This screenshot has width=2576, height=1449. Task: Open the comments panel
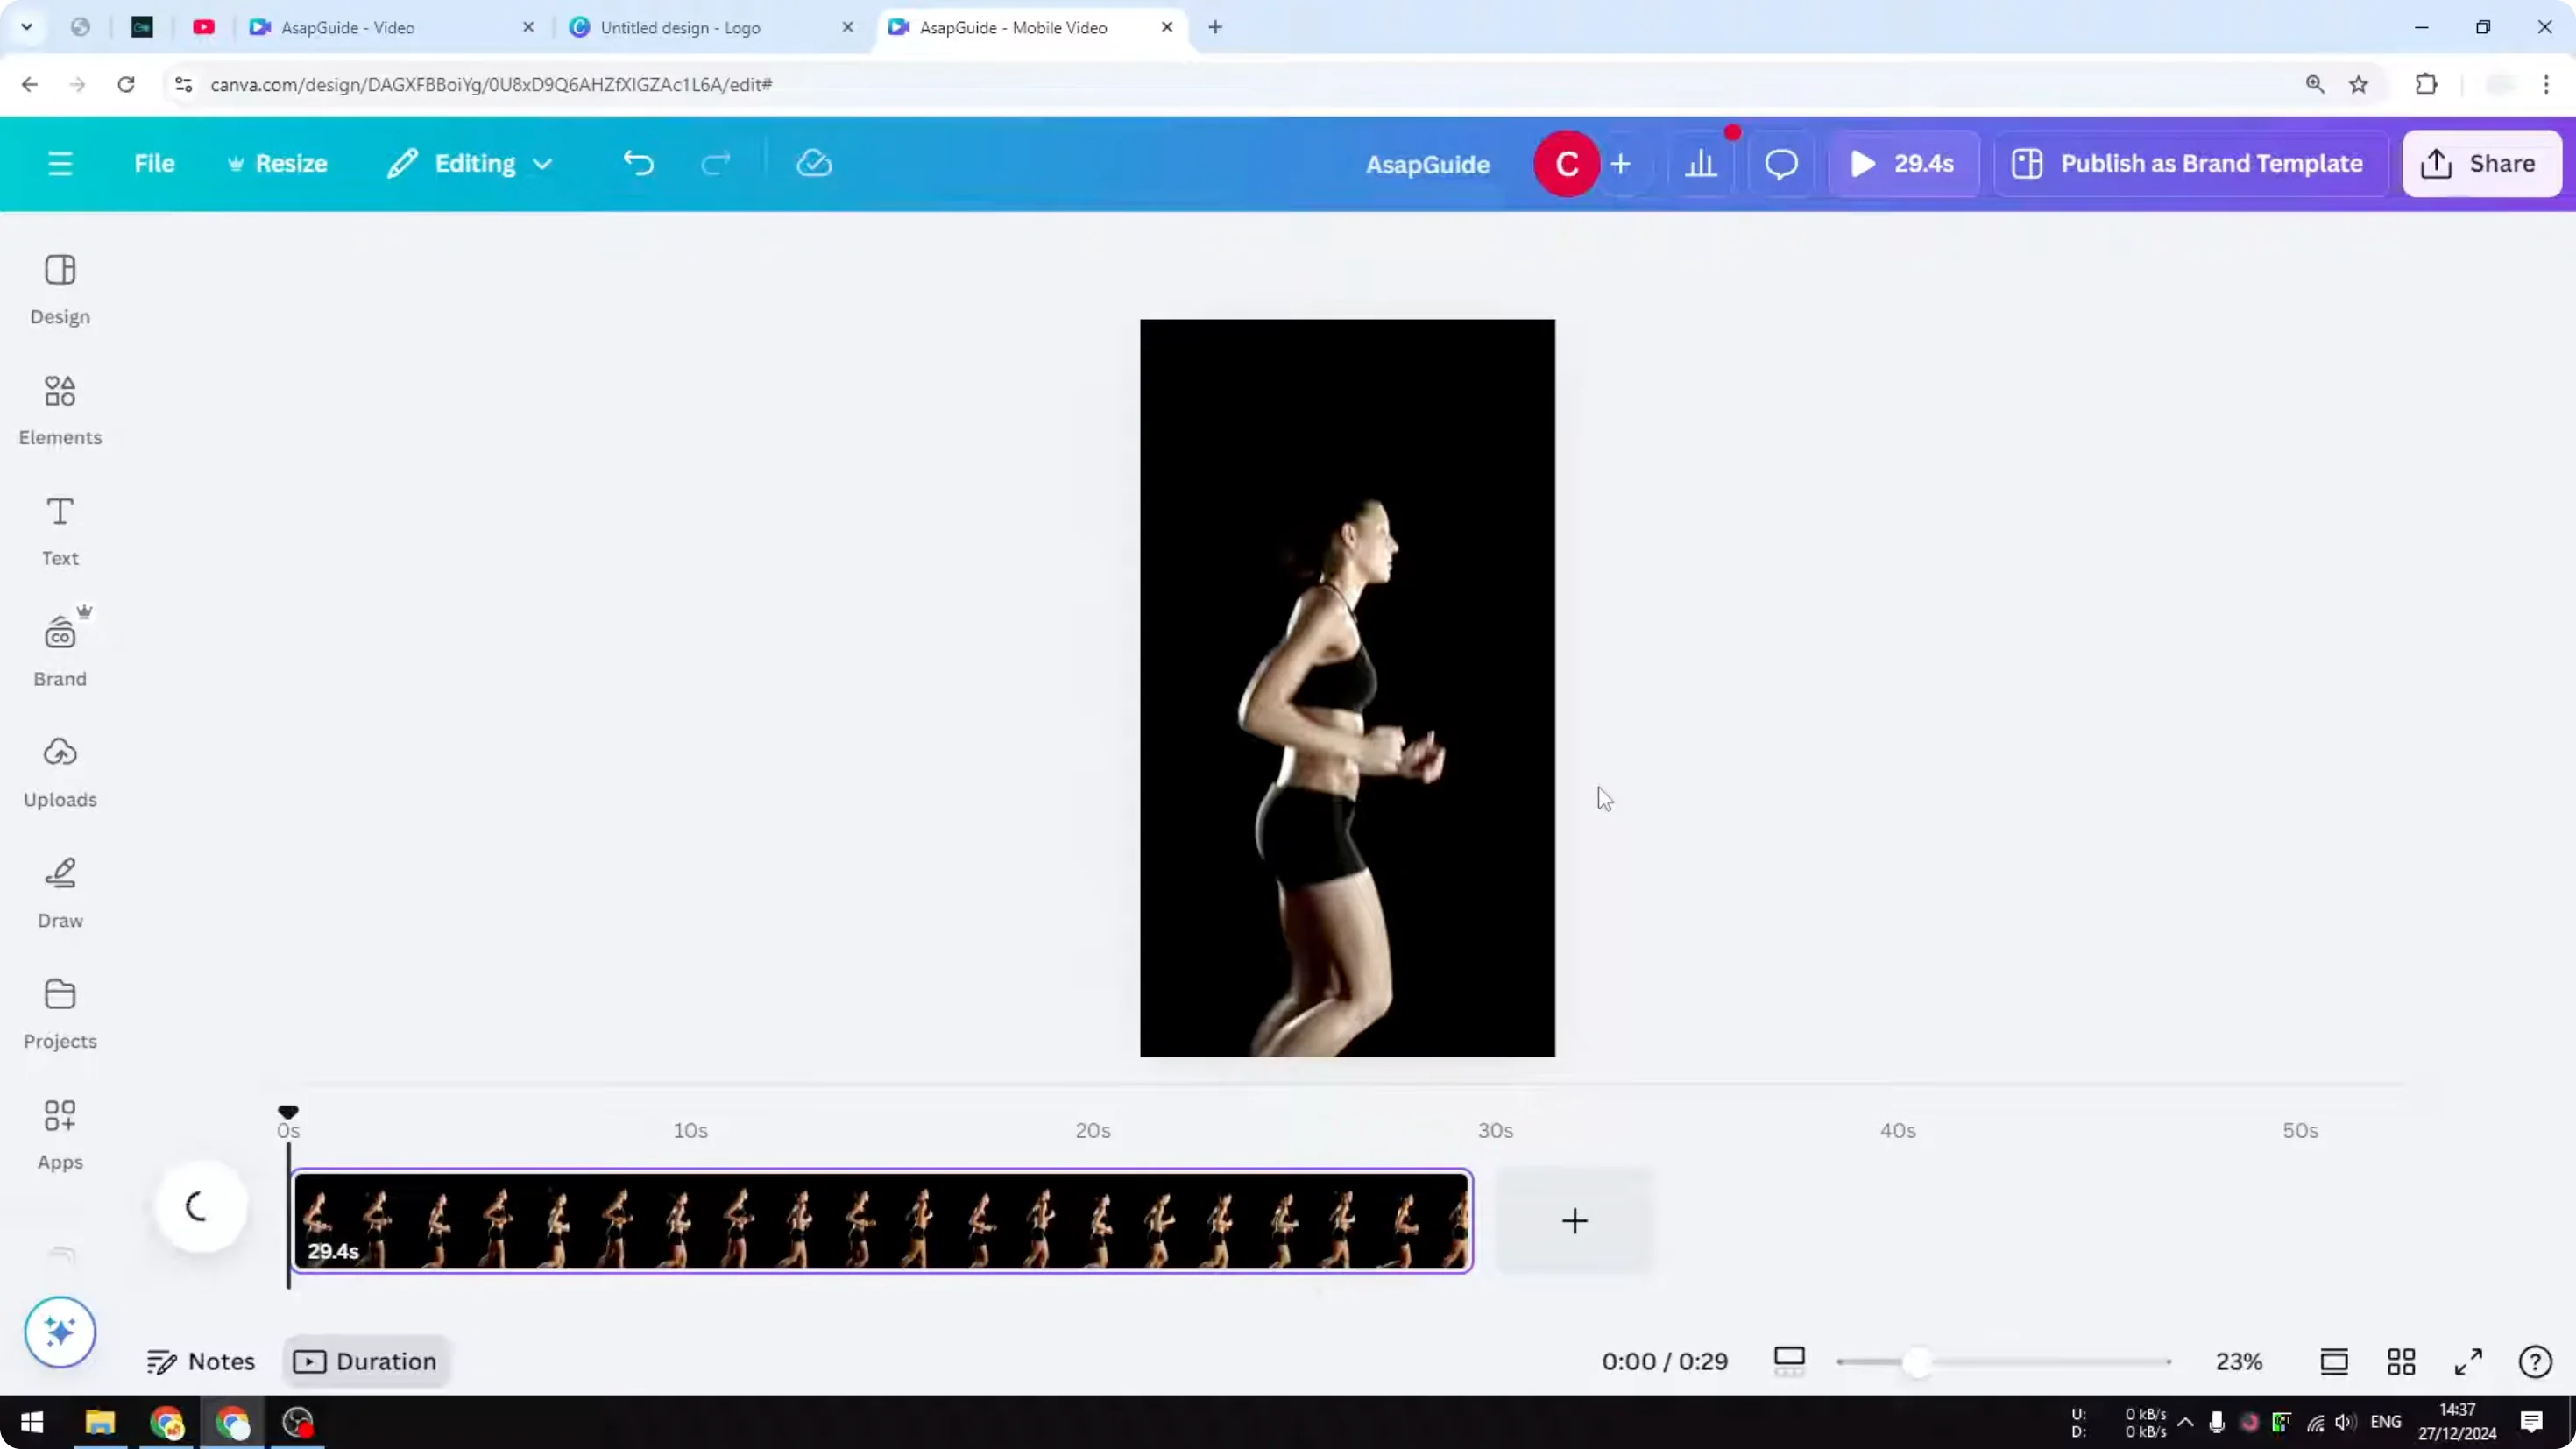(x=1781, y=163)
